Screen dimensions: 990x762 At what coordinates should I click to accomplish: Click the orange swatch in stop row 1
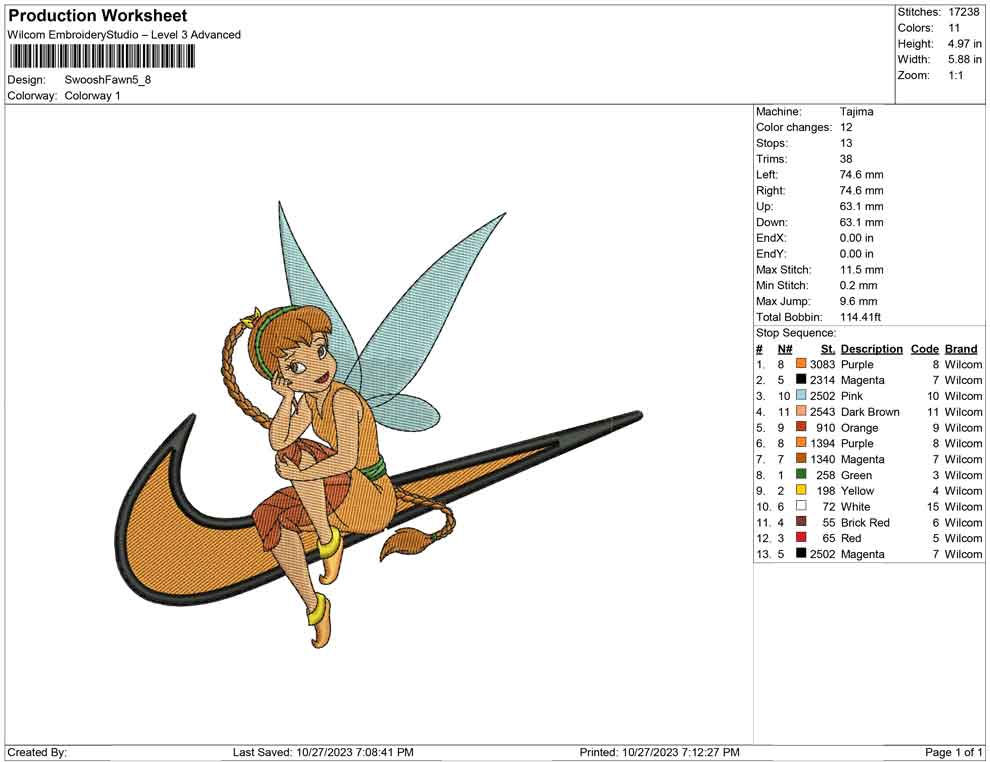[801, 364]
